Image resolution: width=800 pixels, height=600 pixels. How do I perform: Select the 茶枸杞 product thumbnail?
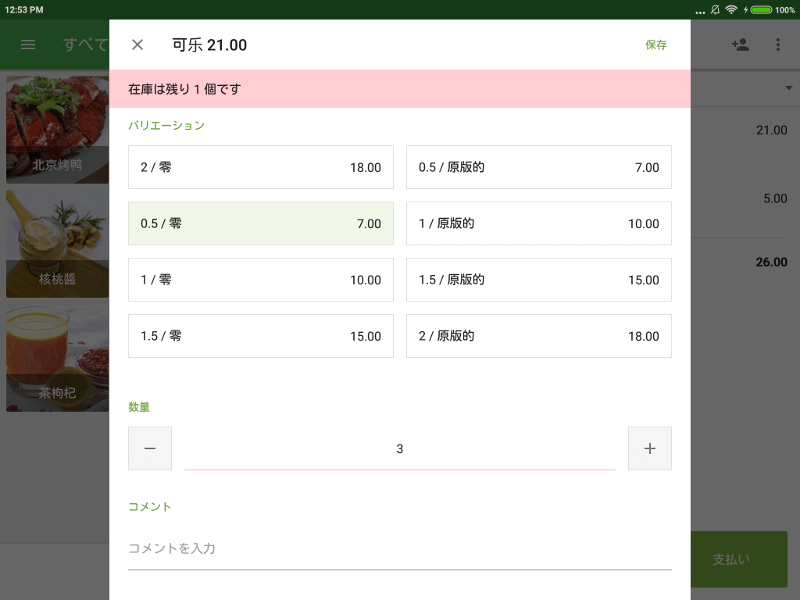click(x=55, y=360)
